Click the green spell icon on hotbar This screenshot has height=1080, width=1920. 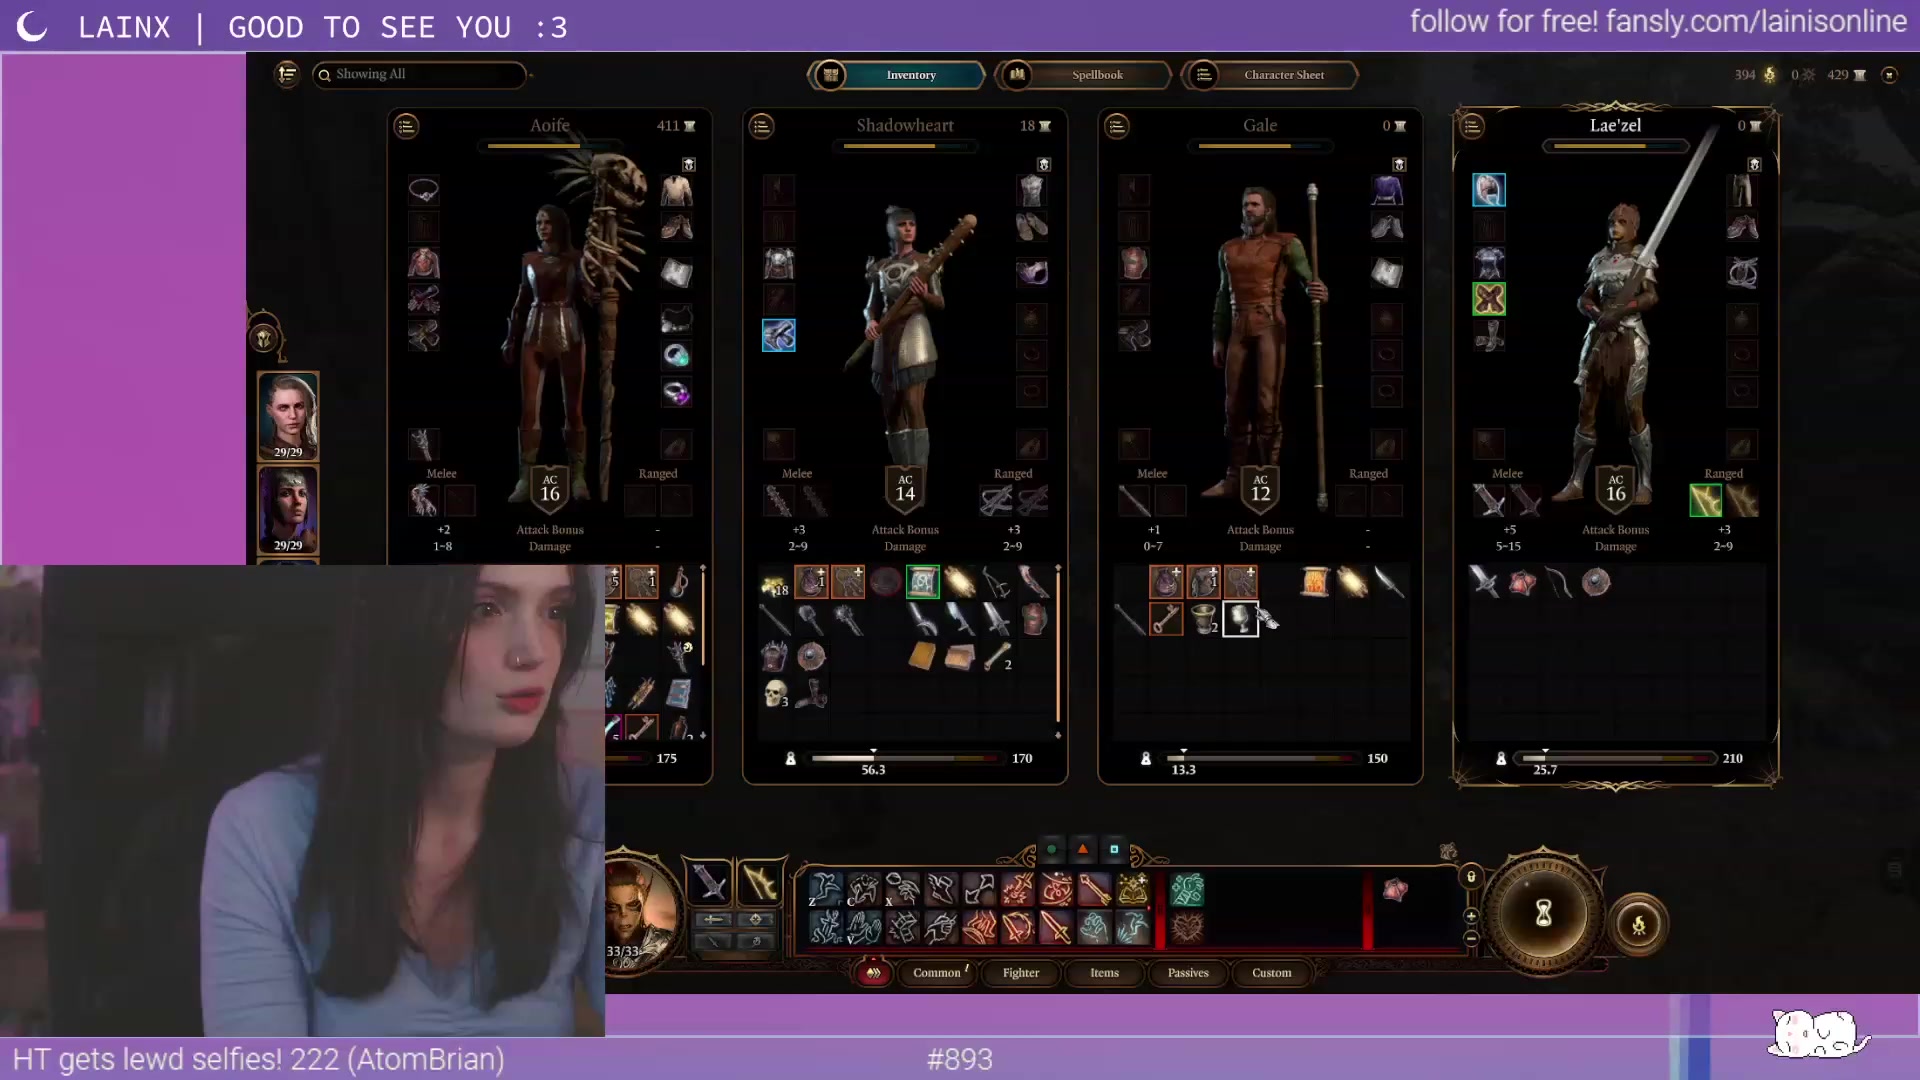tap(1187, 889)
